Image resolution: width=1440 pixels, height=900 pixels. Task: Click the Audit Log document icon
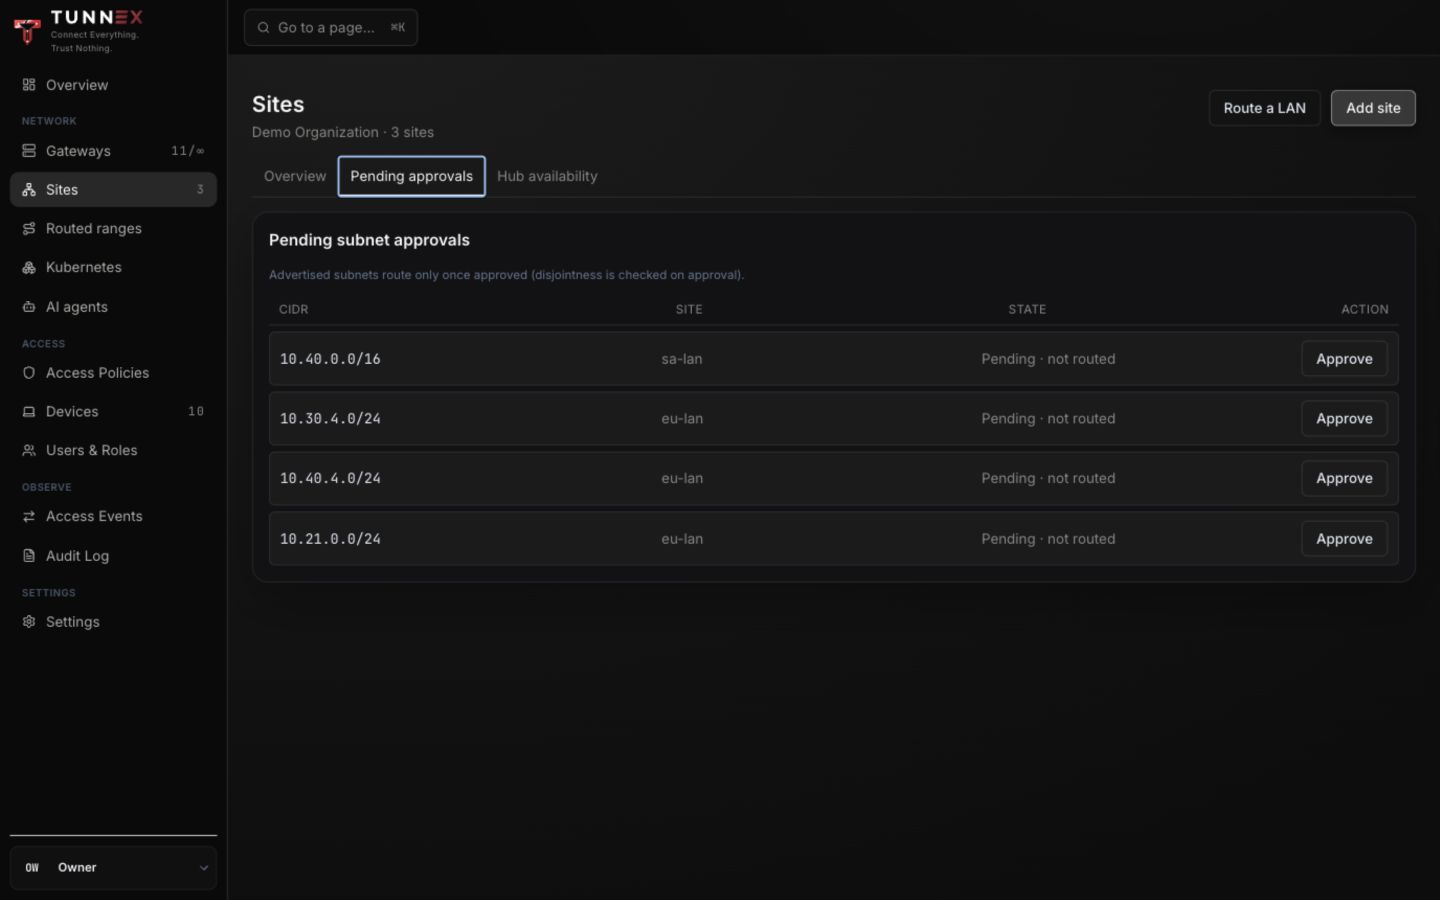29,556
